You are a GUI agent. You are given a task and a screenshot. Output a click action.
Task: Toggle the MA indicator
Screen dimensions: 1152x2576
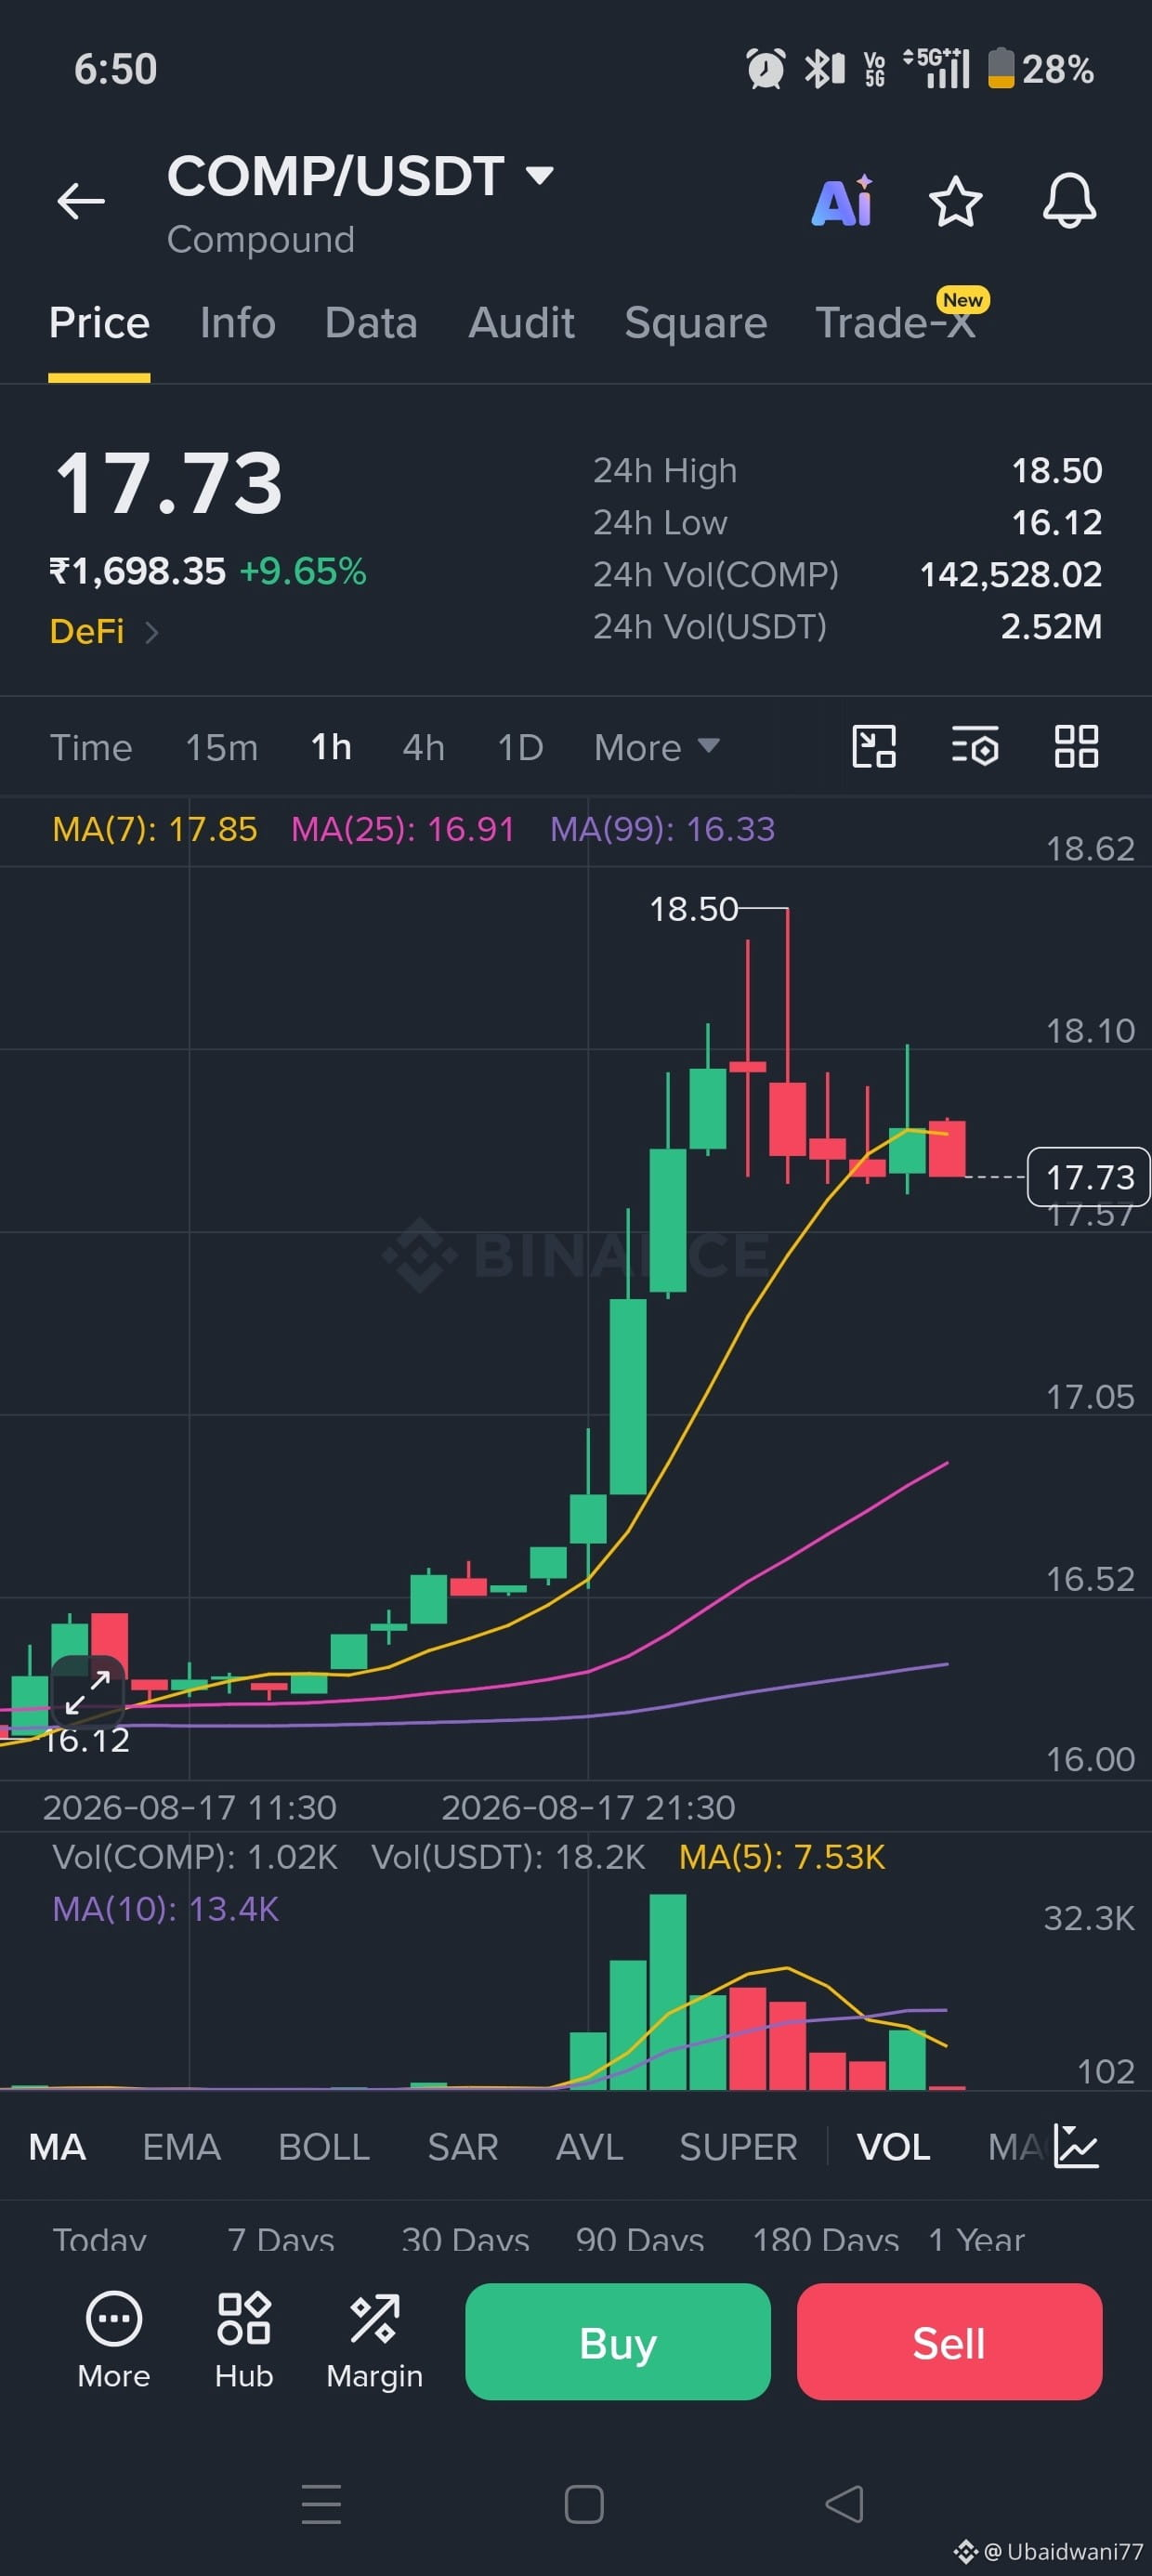pos(57,2147)
